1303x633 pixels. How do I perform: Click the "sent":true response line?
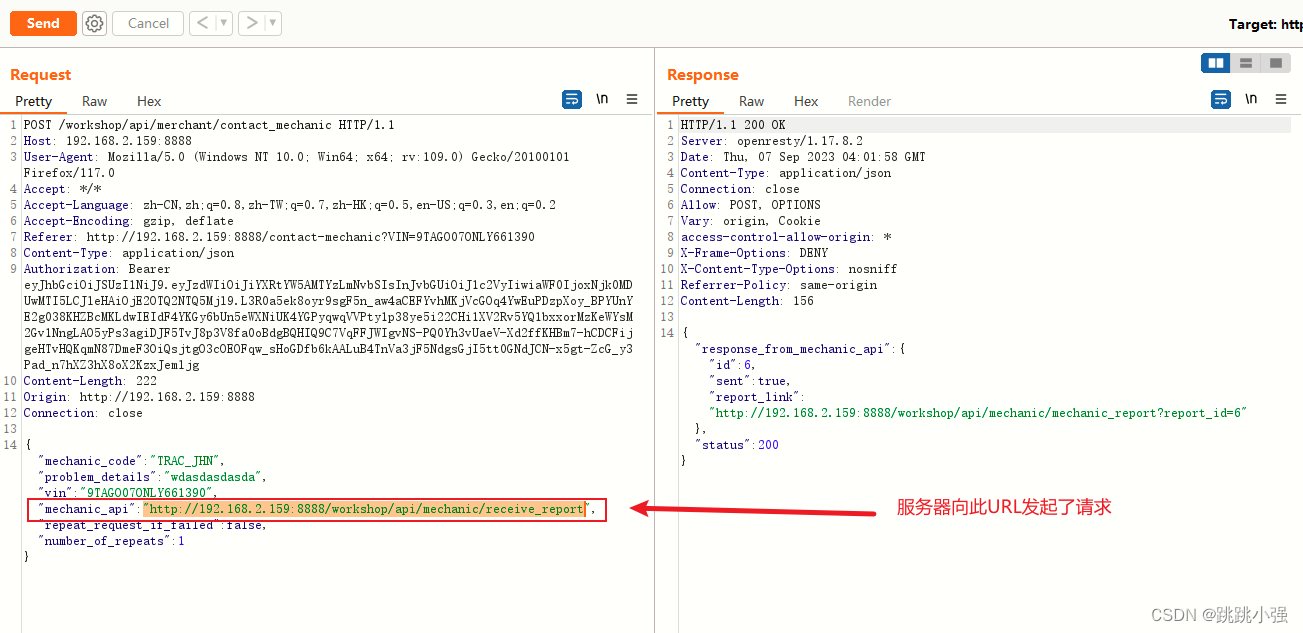coord(750,381)
